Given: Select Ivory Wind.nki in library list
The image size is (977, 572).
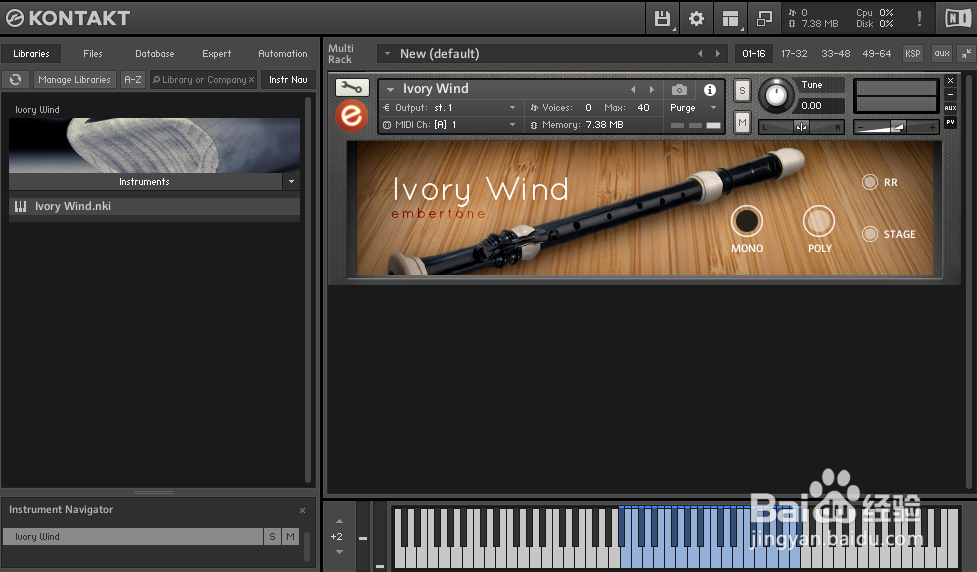Looking at the screenshot, I should point(155,206).
